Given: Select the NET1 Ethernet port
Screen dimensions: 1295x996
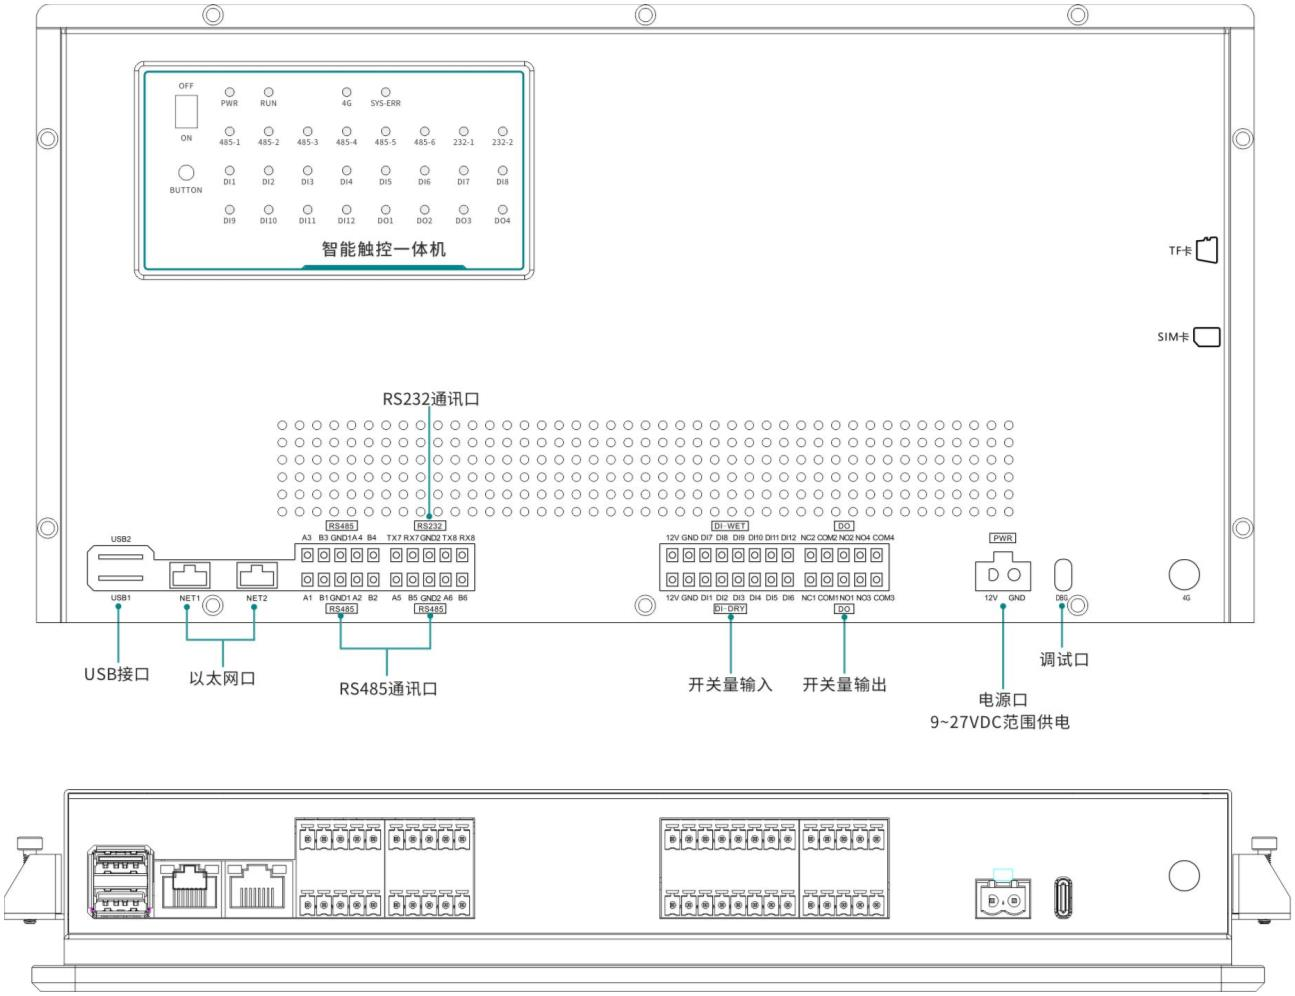Looking at the screenshot, I should (x=190, y=575).
